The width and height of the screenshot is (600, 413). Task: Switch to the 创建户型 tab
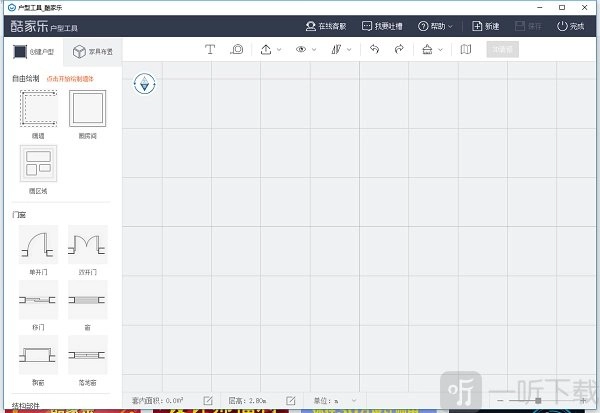pyautogui.click(x=32, y=50)
